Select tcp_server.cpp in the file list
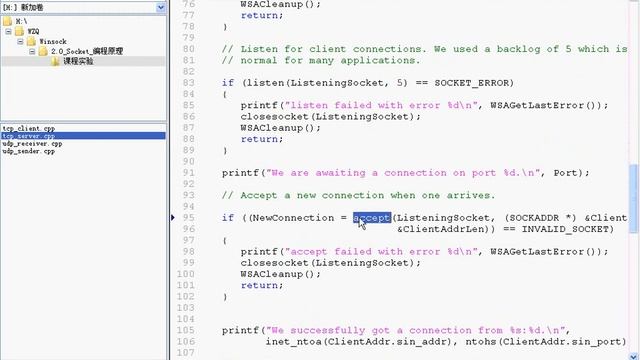 pyautogui.click(x=83, y=136)
